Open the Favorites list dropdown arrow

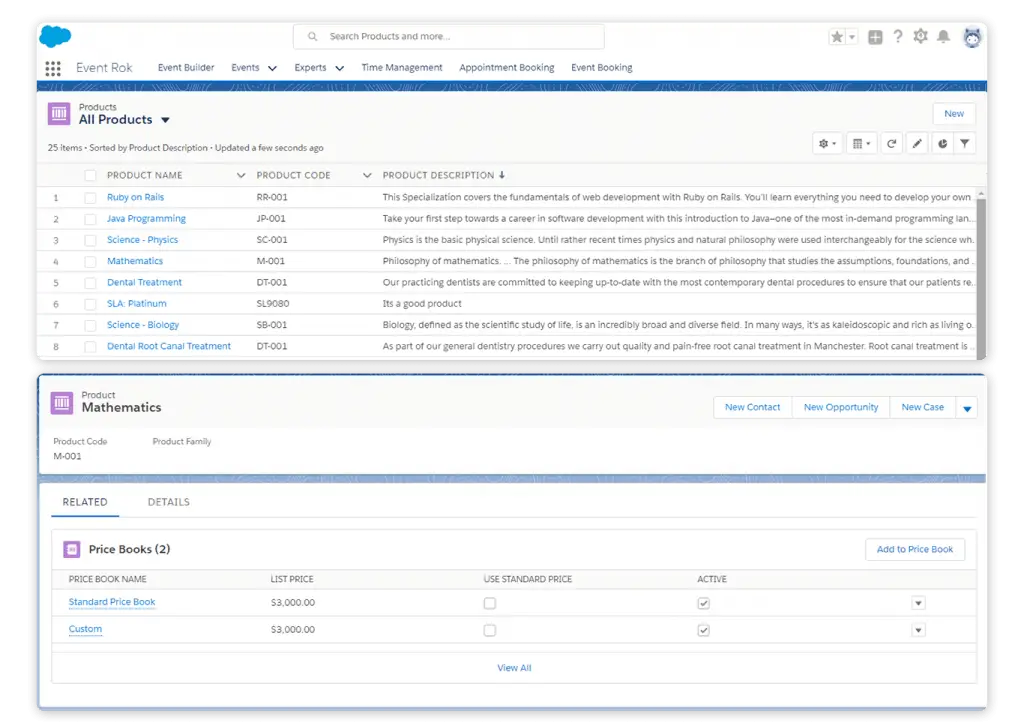pos(852,37)
